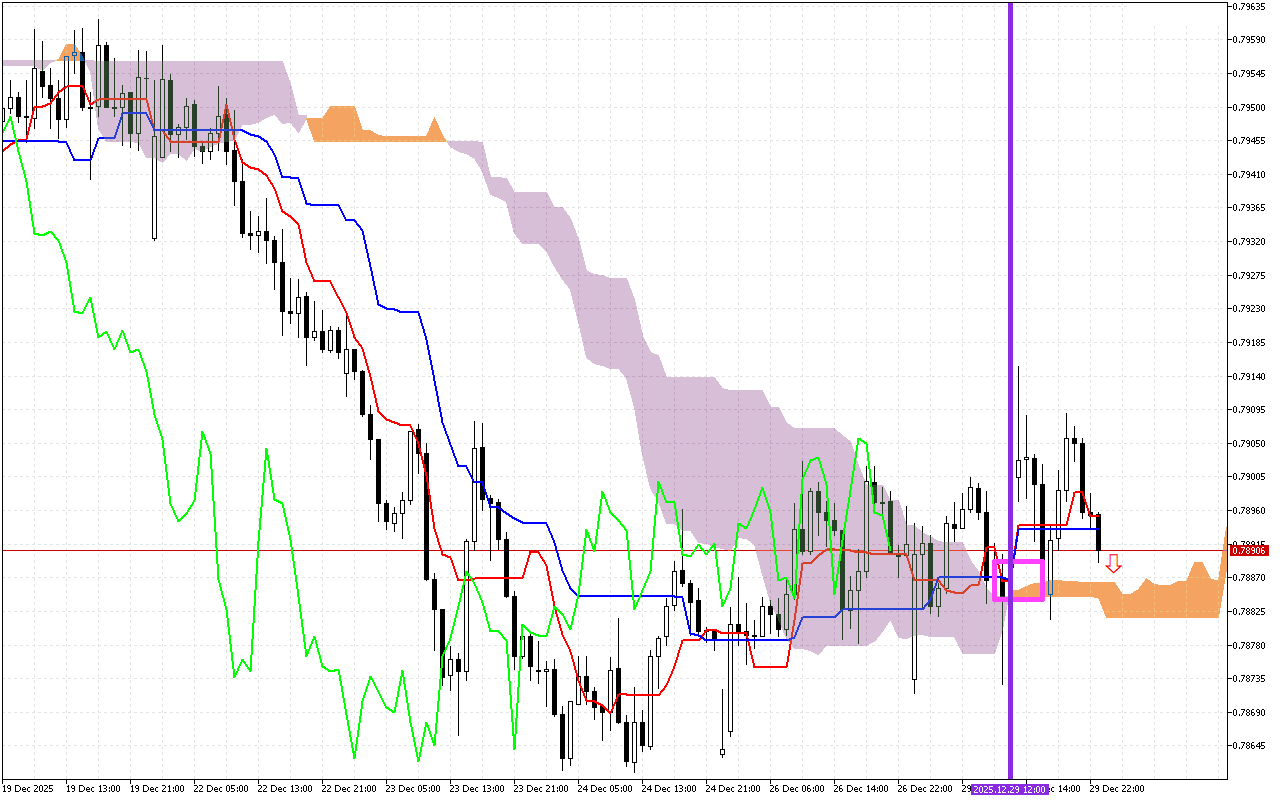The image size is (1280, 800).
Task: Select the magenta rectangle on the chart
Action: (x=1019, y=580)
